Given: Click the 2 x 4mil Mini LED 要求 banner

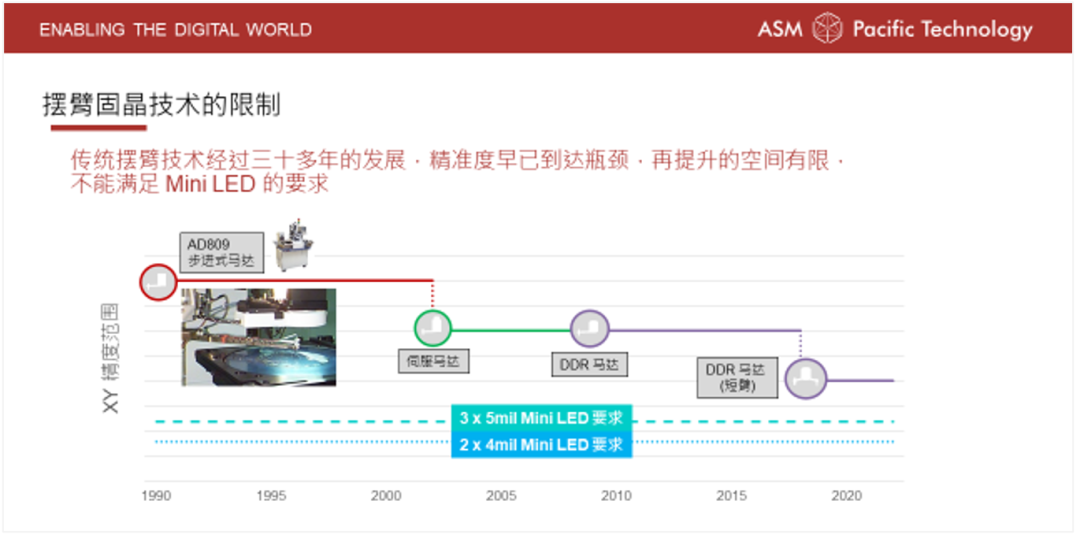Looking at the screenshot, I should [540, 444].
